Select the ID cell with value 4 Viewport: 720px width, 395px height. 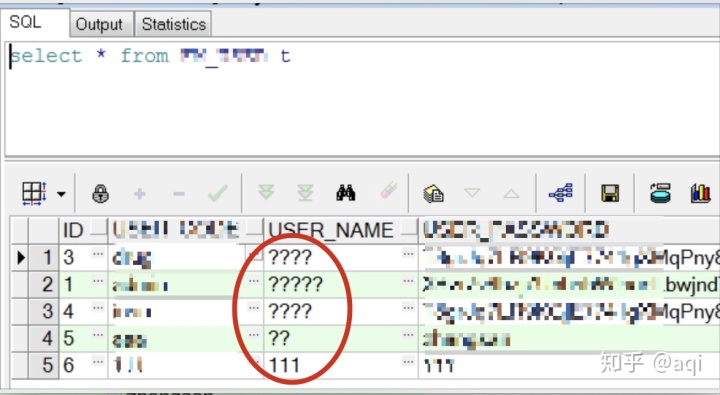point(83,311)
